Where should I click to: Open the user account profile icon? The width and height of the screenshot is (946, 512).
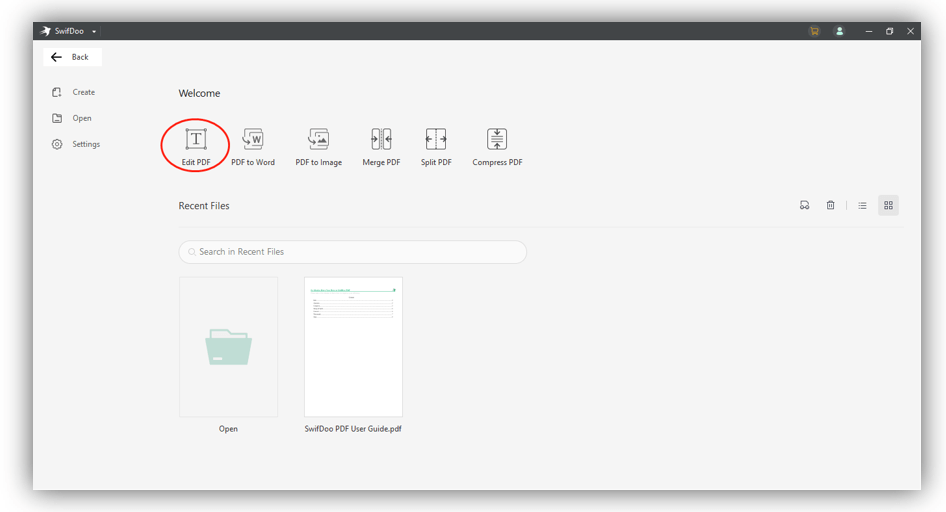point(839,31)
